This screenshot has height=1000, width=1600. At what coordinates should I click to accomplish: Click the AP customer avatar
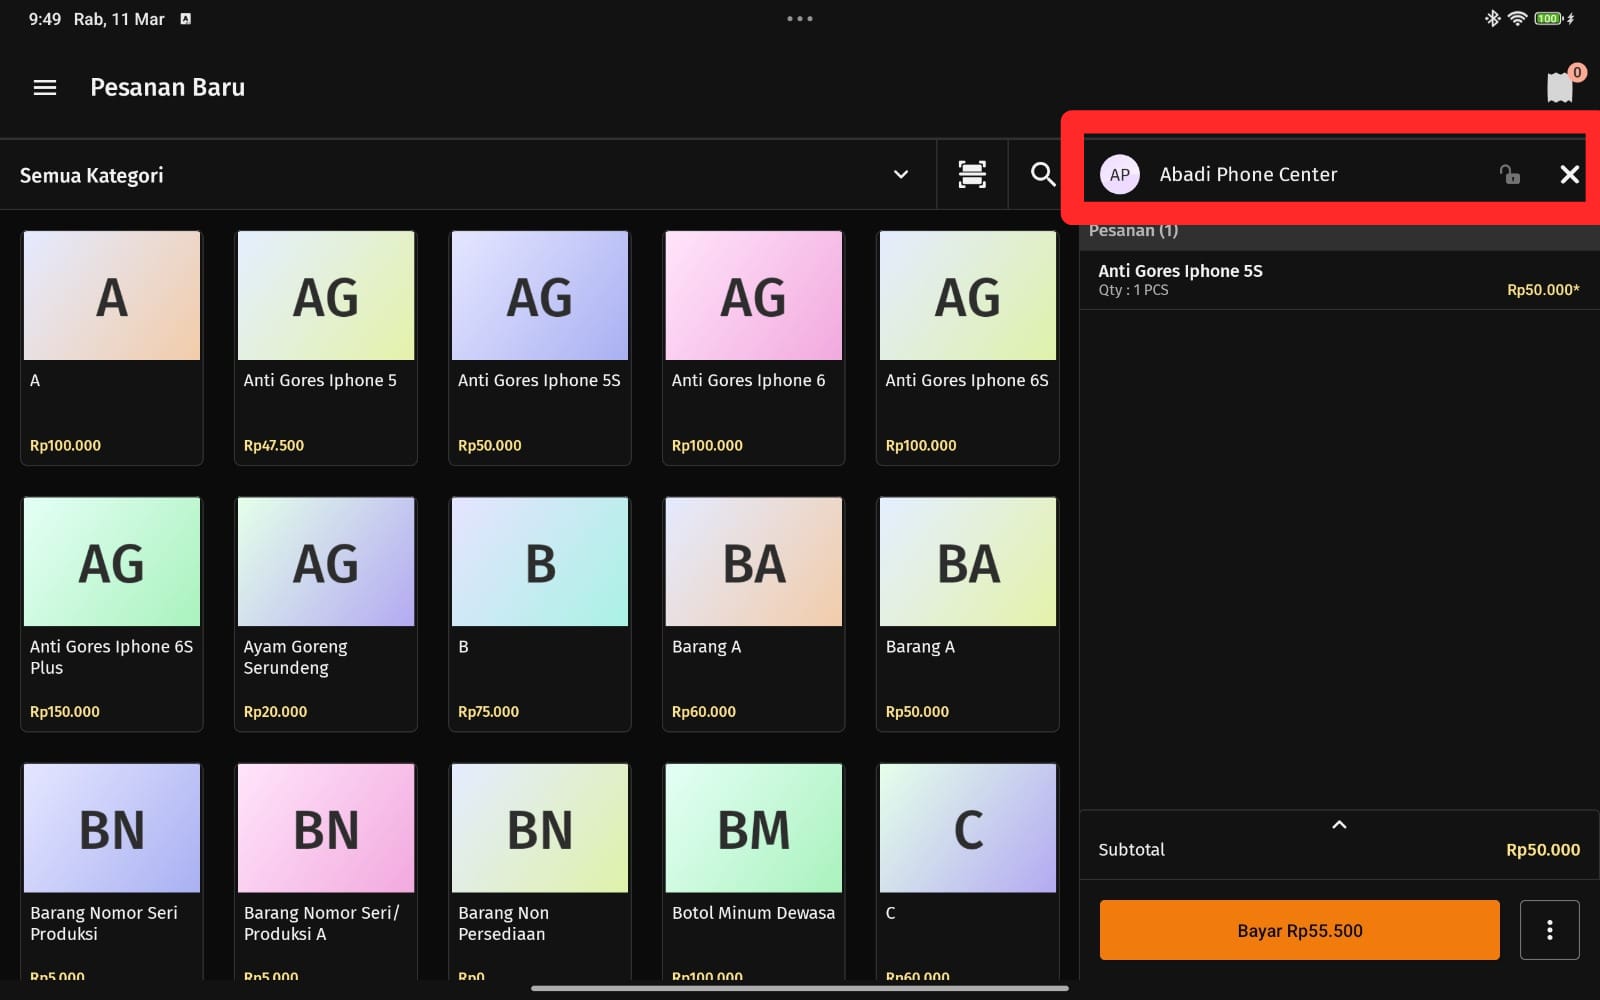[1119, 174]
